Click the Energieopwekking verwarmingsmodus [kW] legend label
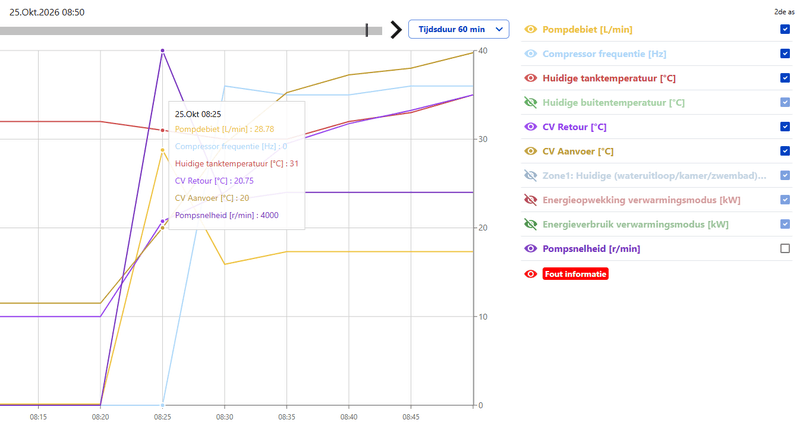 pyautogui.click(x=641, y=200)
